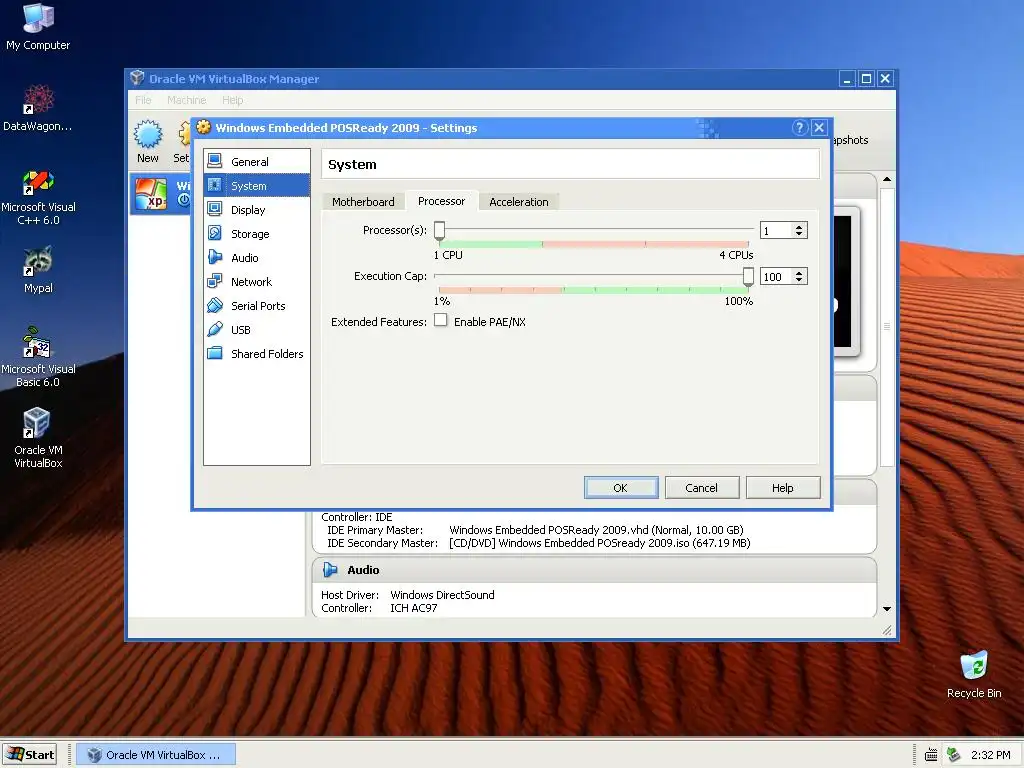The width and height of the screenshot is (1024, 768).
Task: Click the Help button in settings dialog
Action: [782, 488]
